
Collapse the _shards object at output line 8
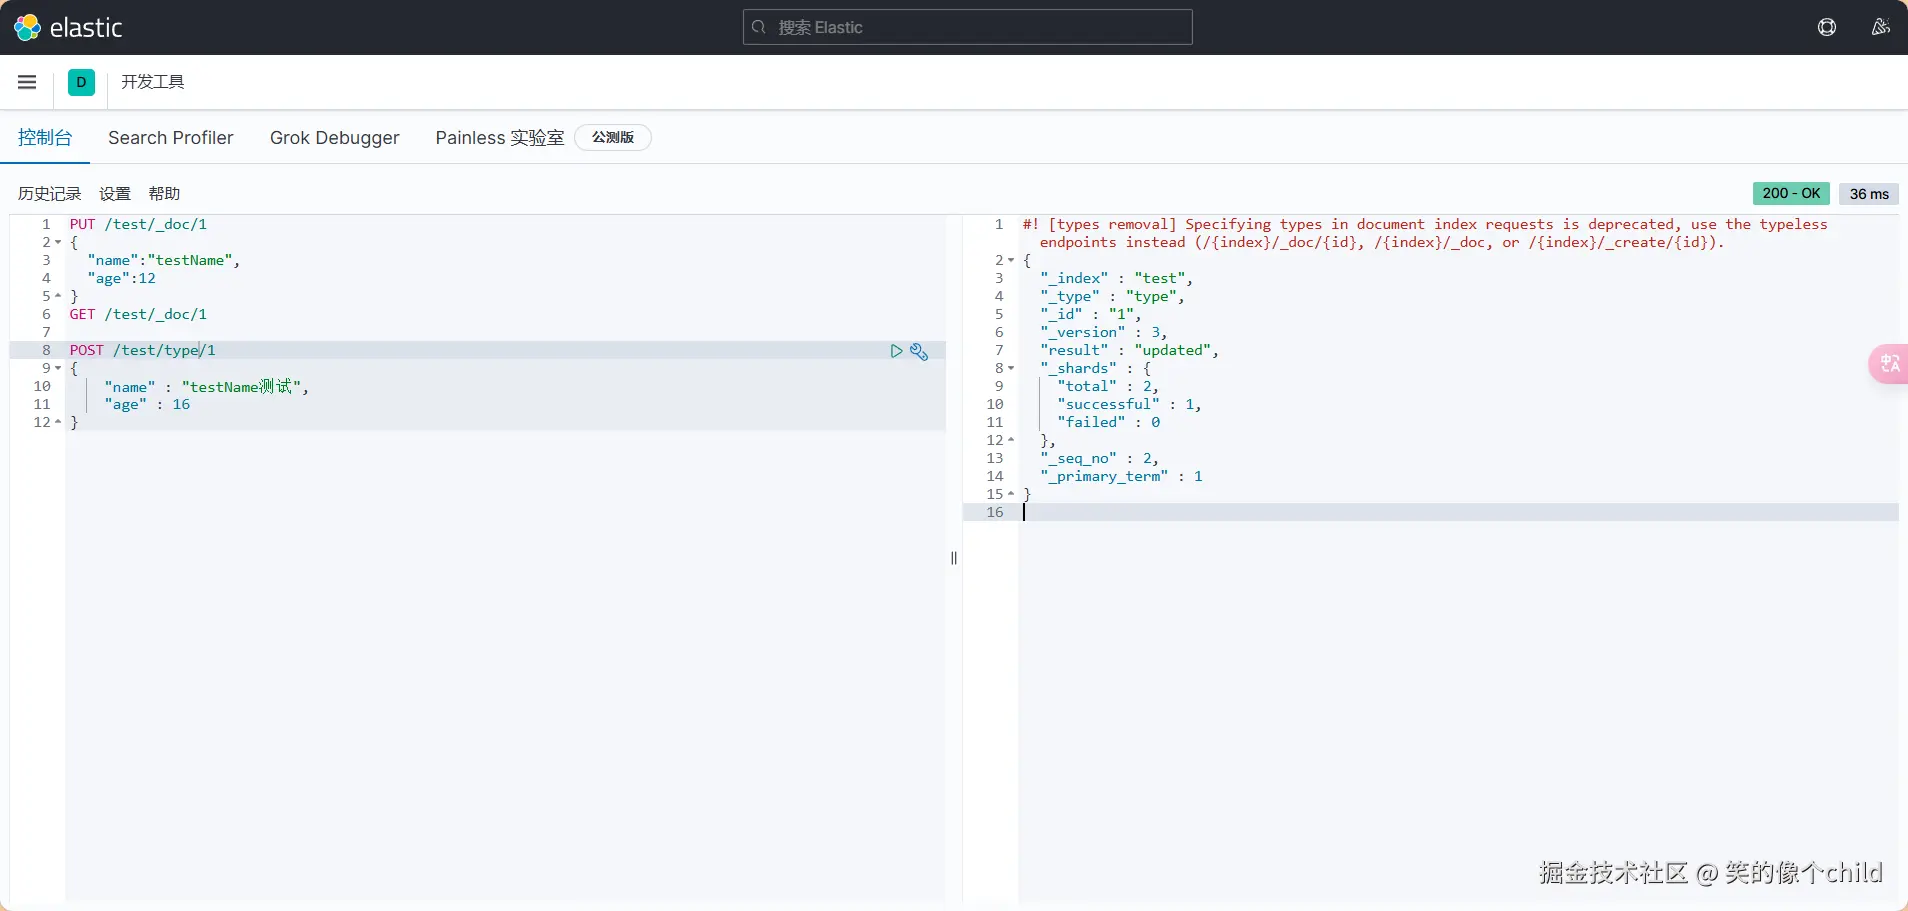pos(1011,369)
